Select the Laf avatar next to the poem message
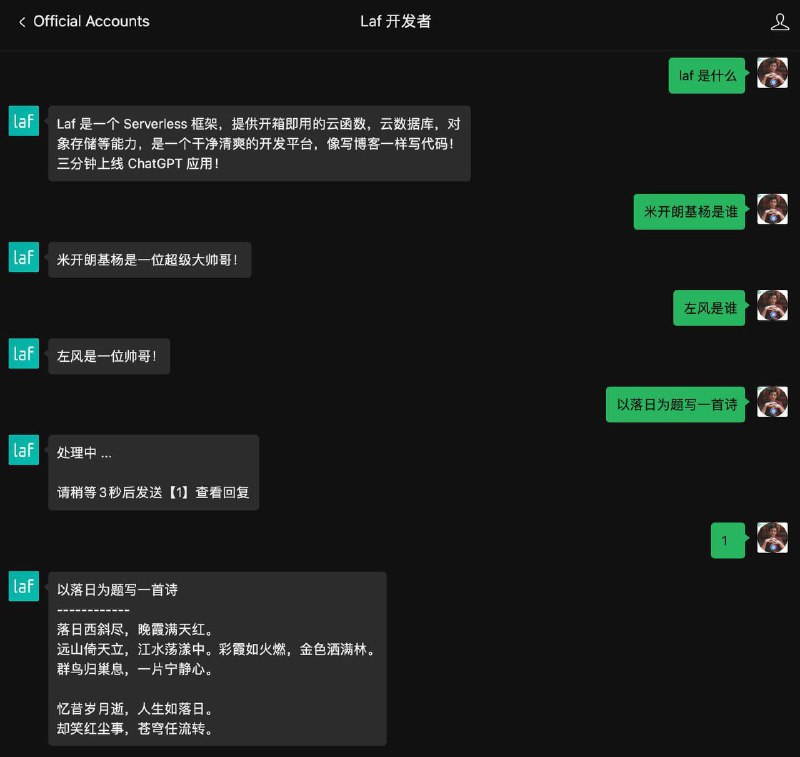Image resolution: width=800 pixels, height=757 pixels. (x=23, y=586)
